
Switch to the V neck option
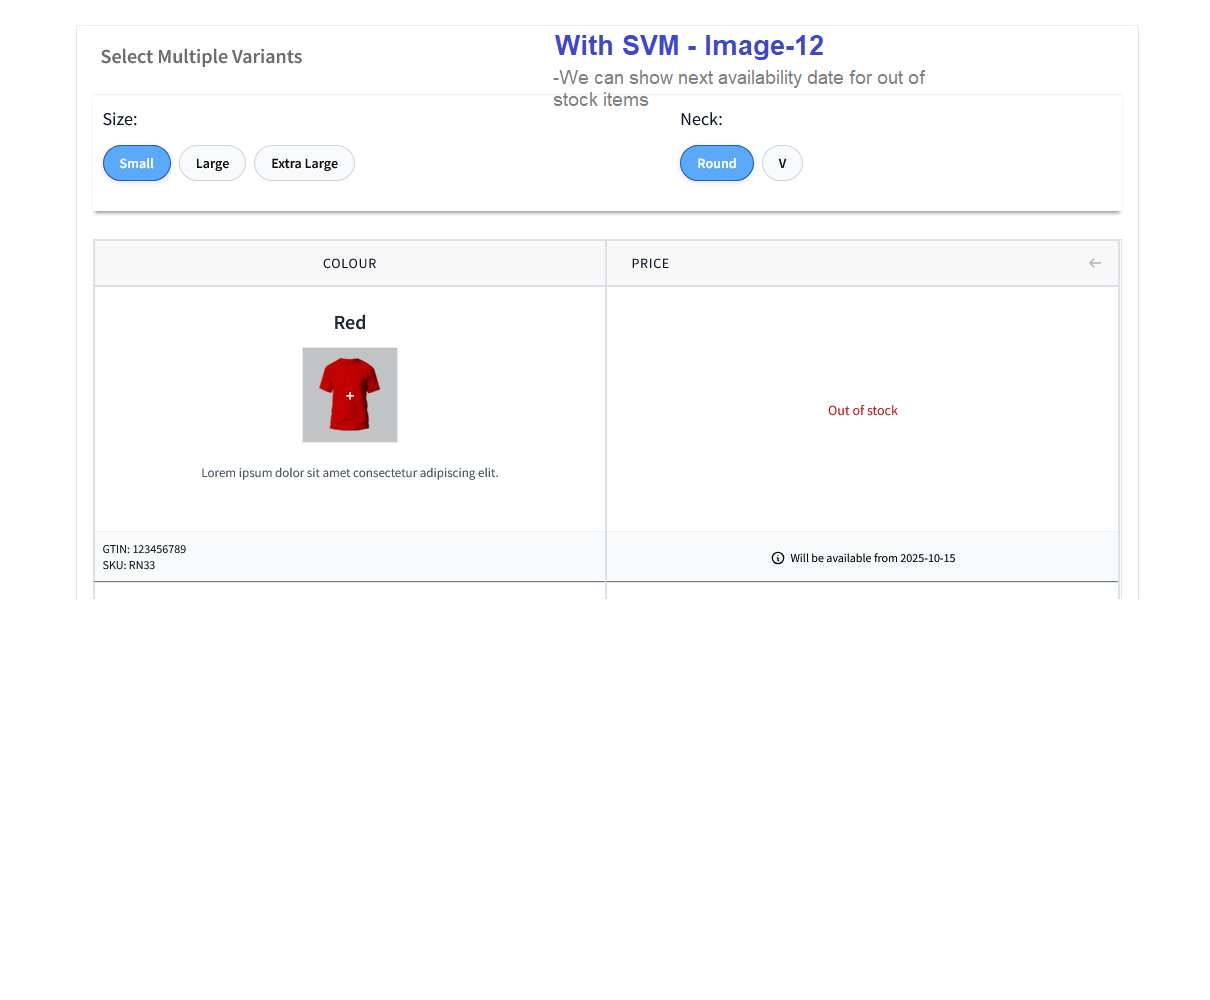pos(782,163)
